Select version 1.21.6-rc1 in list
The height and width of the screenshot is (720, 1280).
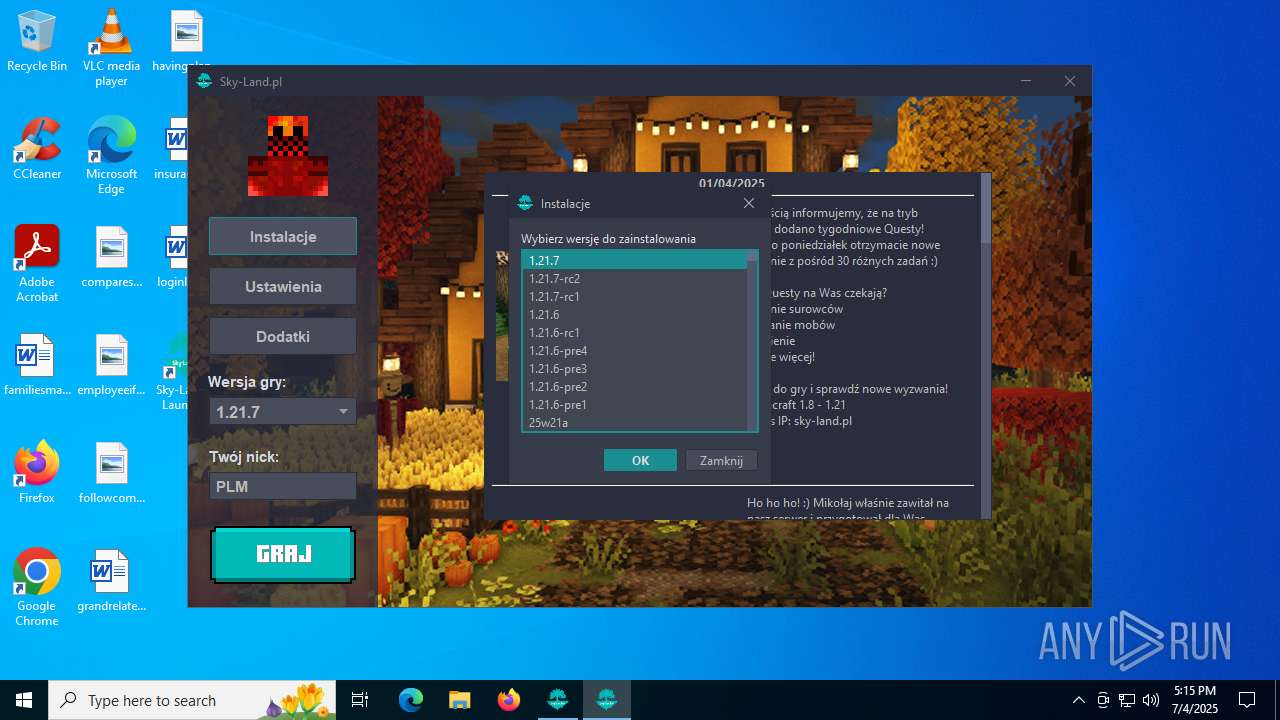click(634, 332)
